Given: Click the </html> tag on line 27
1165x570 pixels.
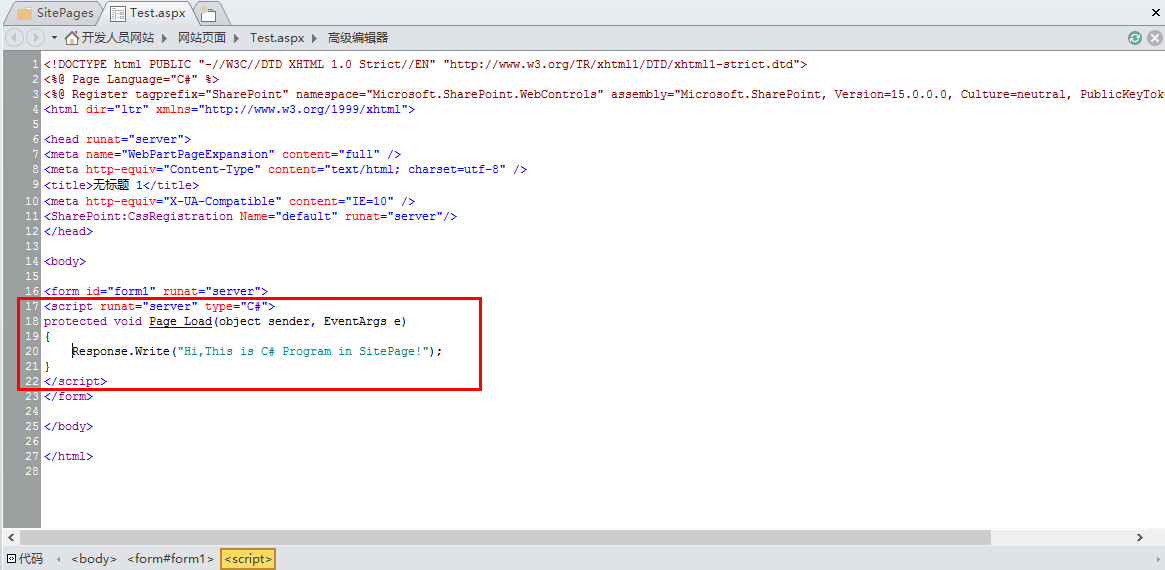Looking at the screenshot, I should tap(68, 457).
